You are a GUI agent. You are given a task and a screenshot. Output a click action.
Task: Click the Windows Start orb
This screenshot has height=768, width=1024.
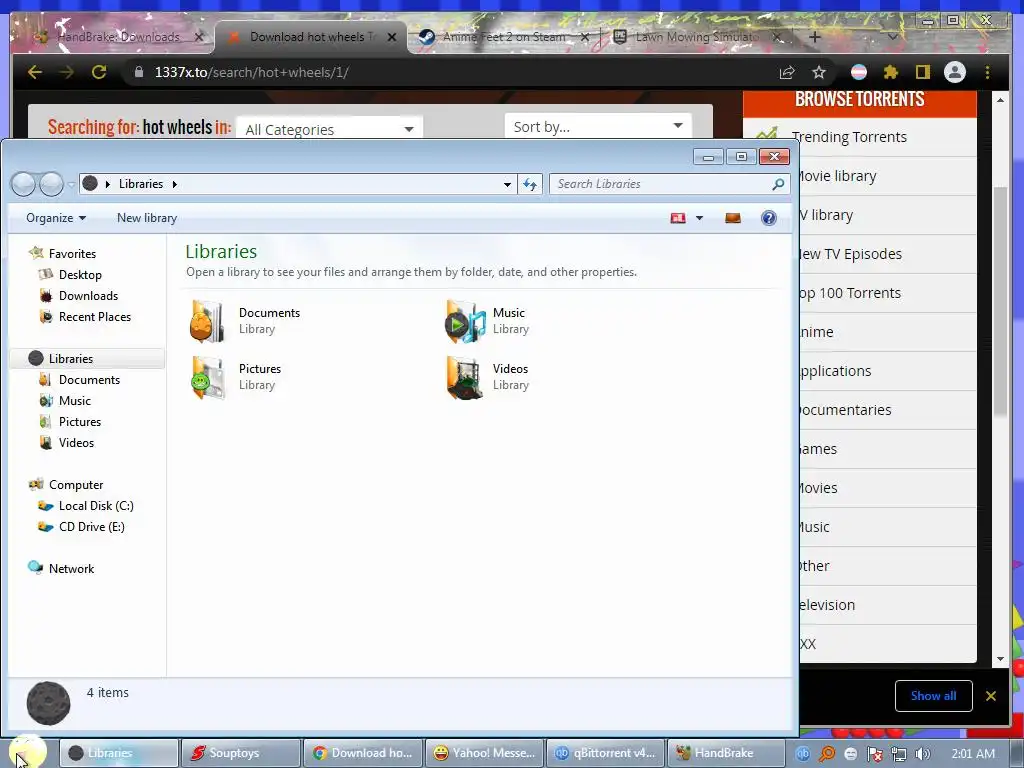click(26, 752)
